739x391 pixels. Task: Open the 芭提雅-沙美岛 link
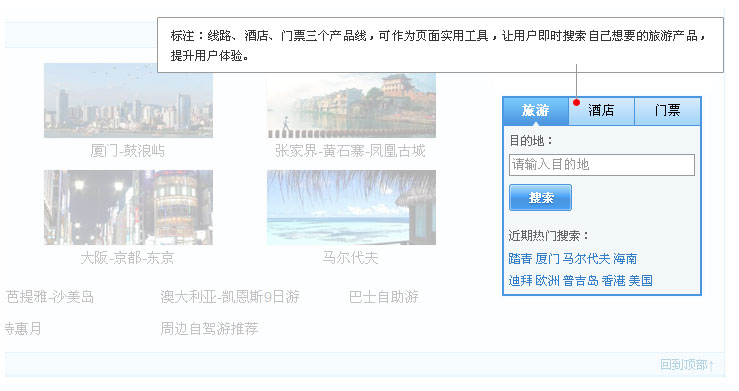[x=49, y=297]
